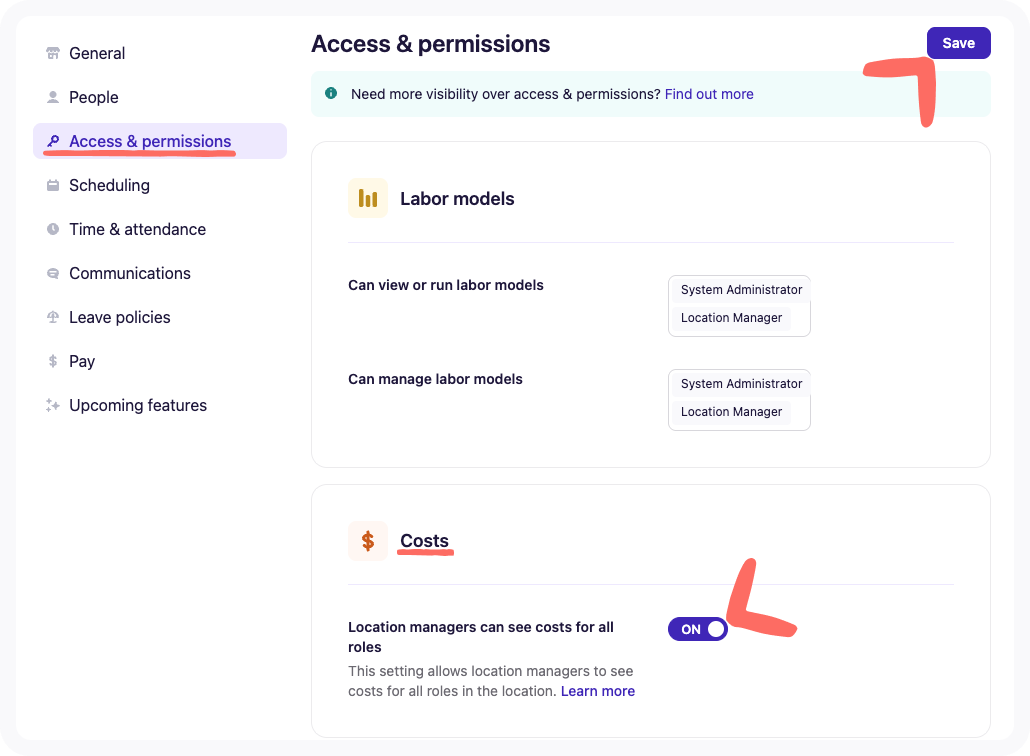Image resolution: width=1030 pixels, height=756 pixels.
Task: Click the General building icon in sidebar
Action: pos(51,53)
